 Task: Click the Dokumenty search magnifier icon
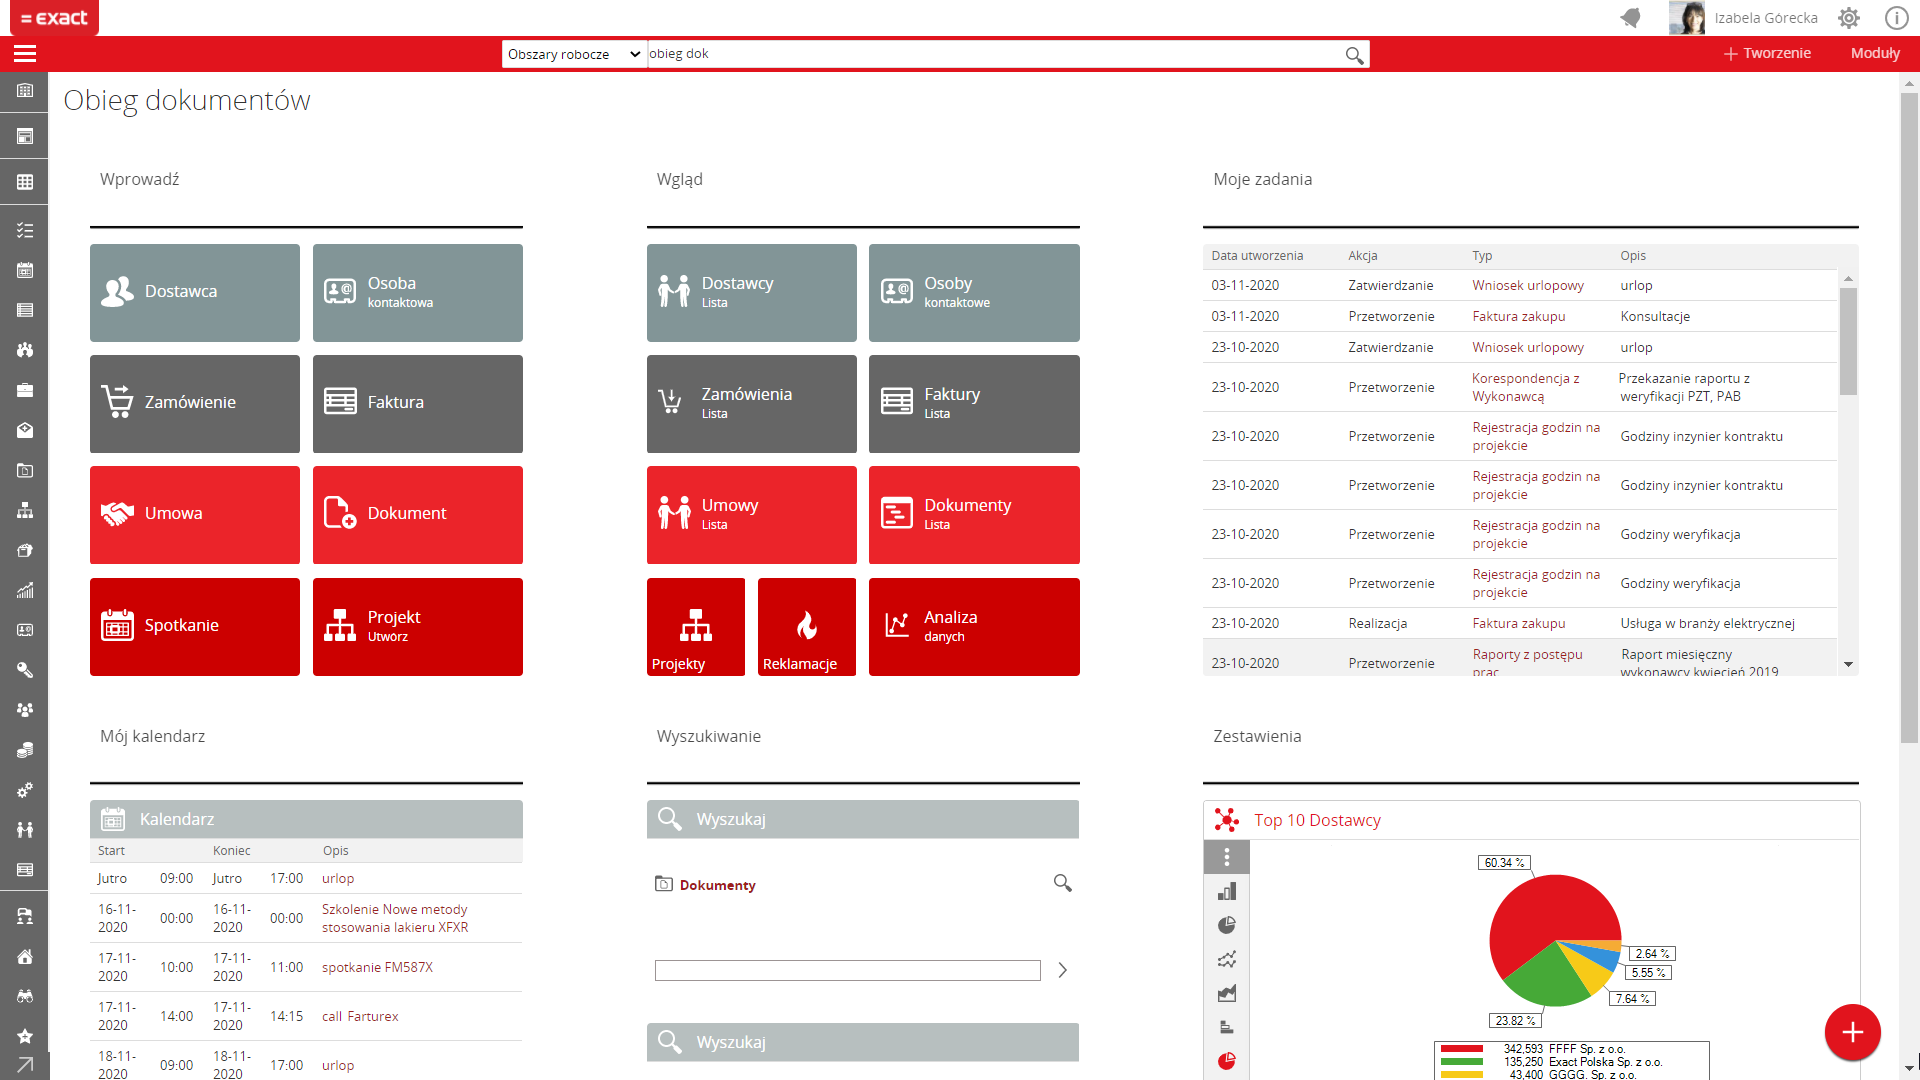[1062, 883]
